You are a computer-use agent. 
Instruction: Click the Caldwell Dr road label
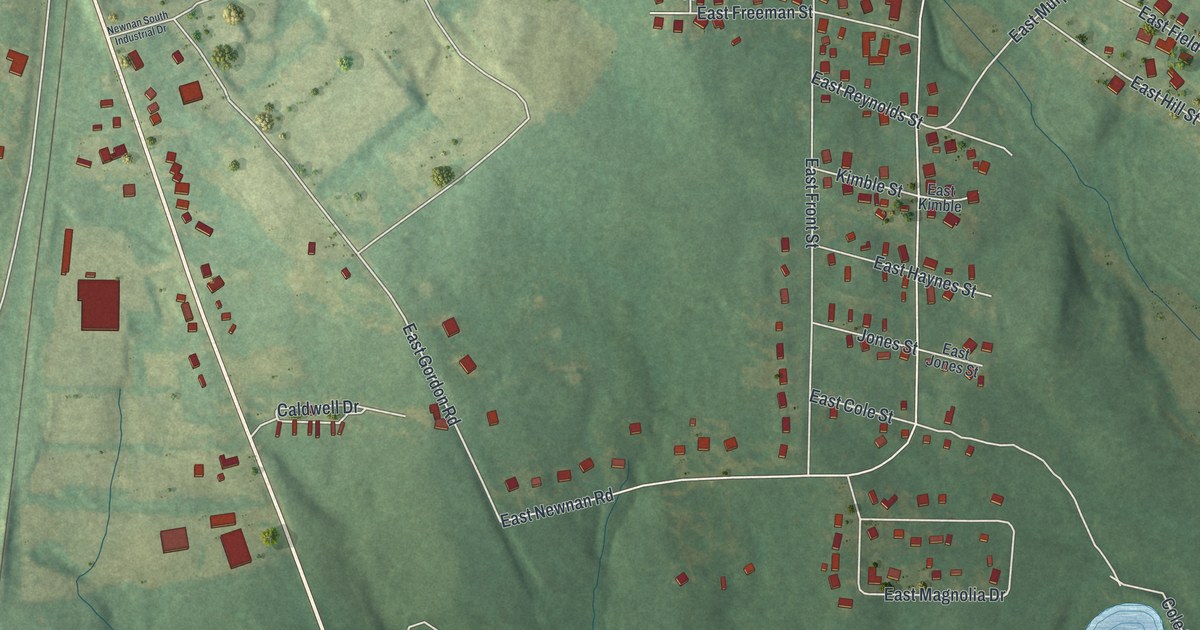tap(318, 409)
